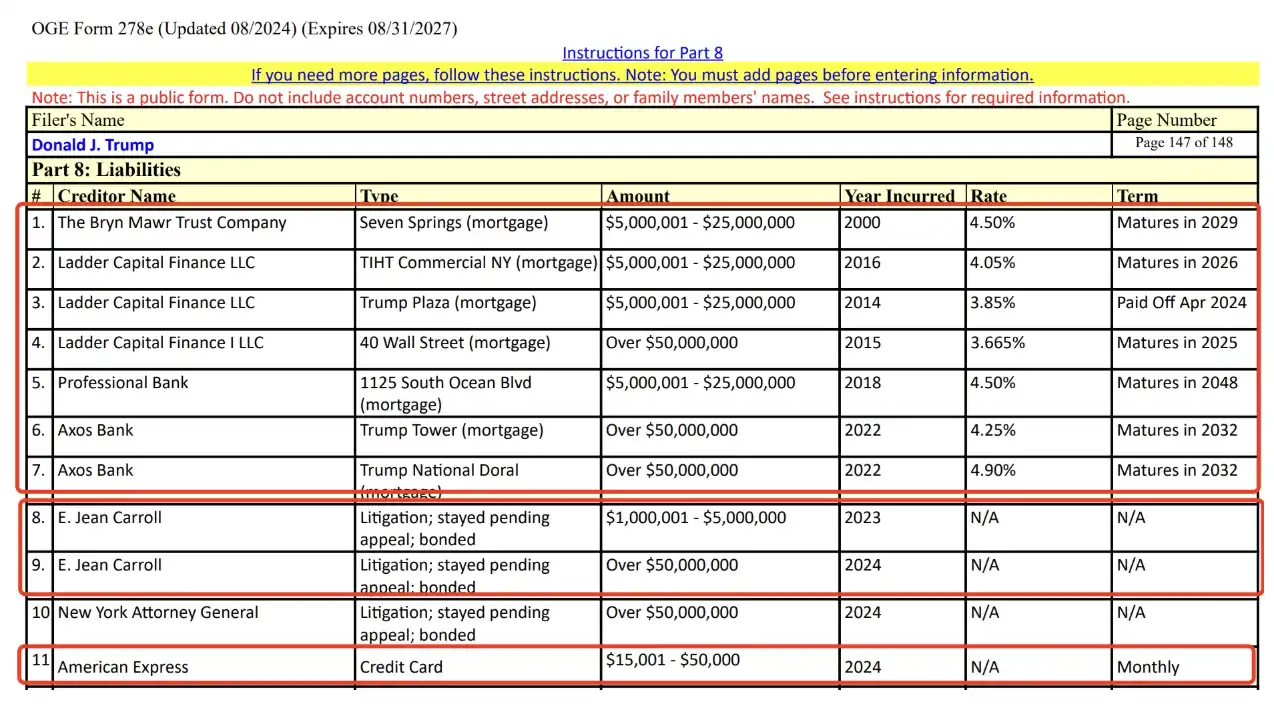
Task: Click the 'Matures in 2048' term field
Action: click(1177, 383)
